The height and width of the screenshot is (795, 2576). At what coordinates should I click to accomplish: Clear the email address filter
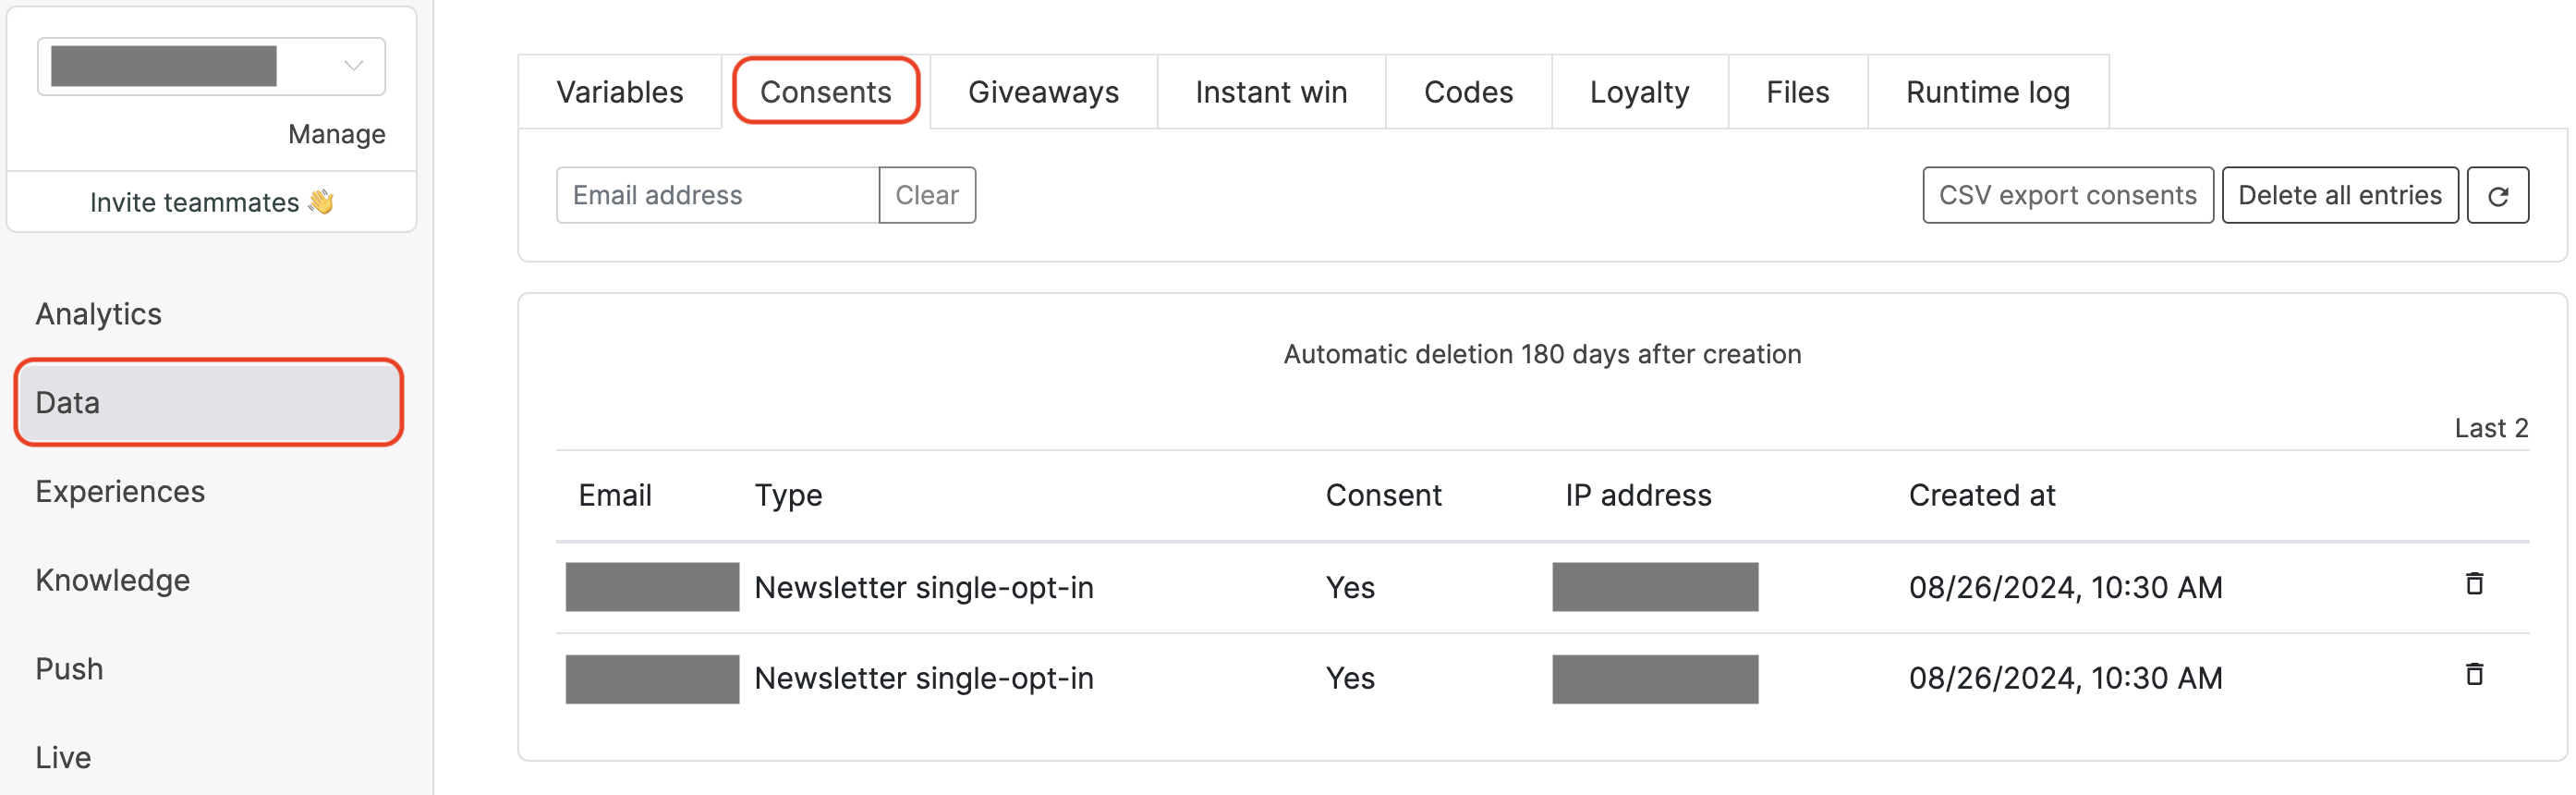(927, 195)
